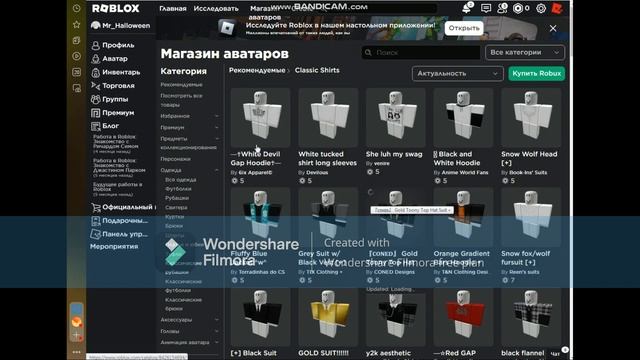640x360 pixels.
Task: Open the 'Актуальность' sort dropdown
Action: pos(458,73)
